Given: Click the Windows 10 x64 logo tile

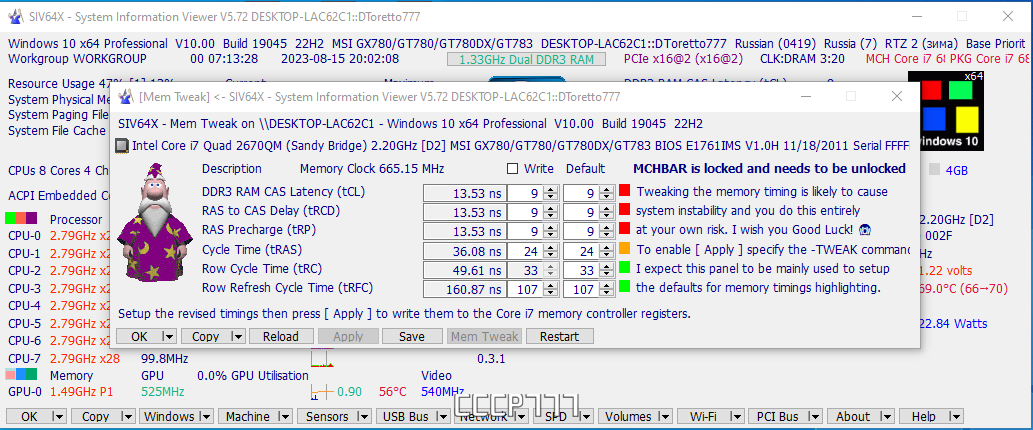Looking at the screenshot, I should tap(945, 110).
